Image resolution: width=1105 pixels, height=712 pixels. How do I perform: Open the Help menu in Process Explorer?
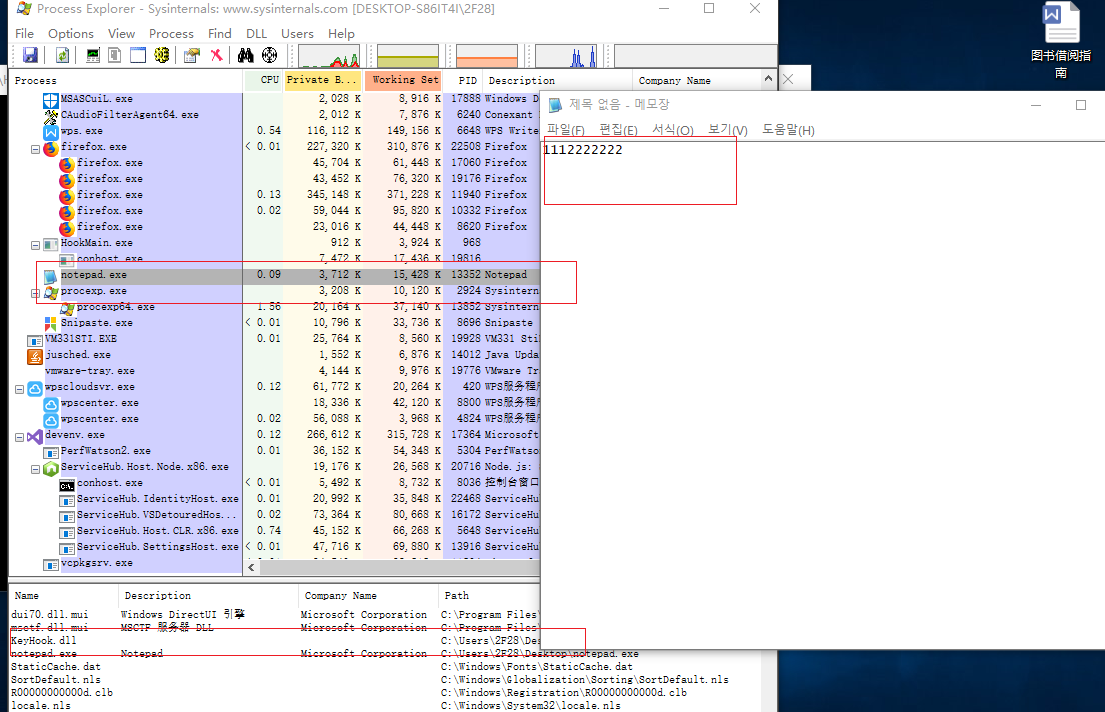tap(341, 33)
